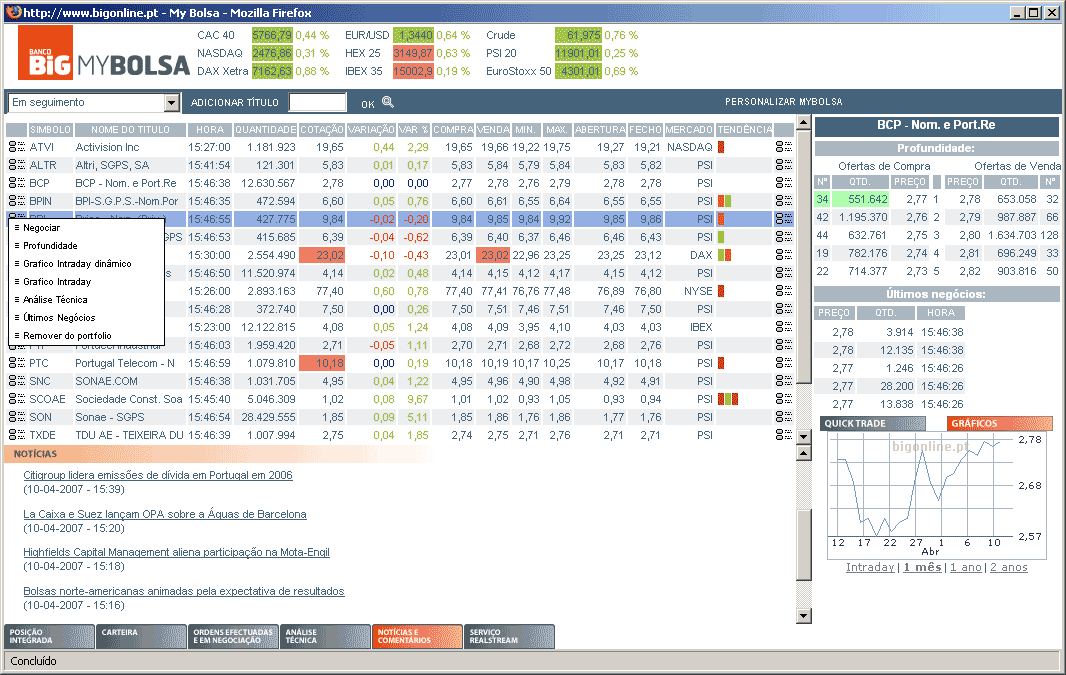Viewport: 1066px width, 675px height.
Task: Open the menu icon left of SON
Action: (16, 417)
